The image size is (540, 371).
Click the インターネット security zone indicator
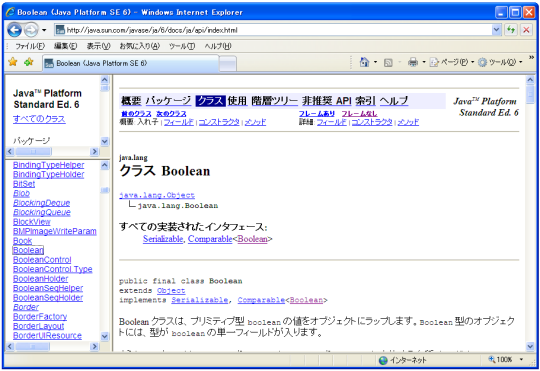[x=402, y=361]
